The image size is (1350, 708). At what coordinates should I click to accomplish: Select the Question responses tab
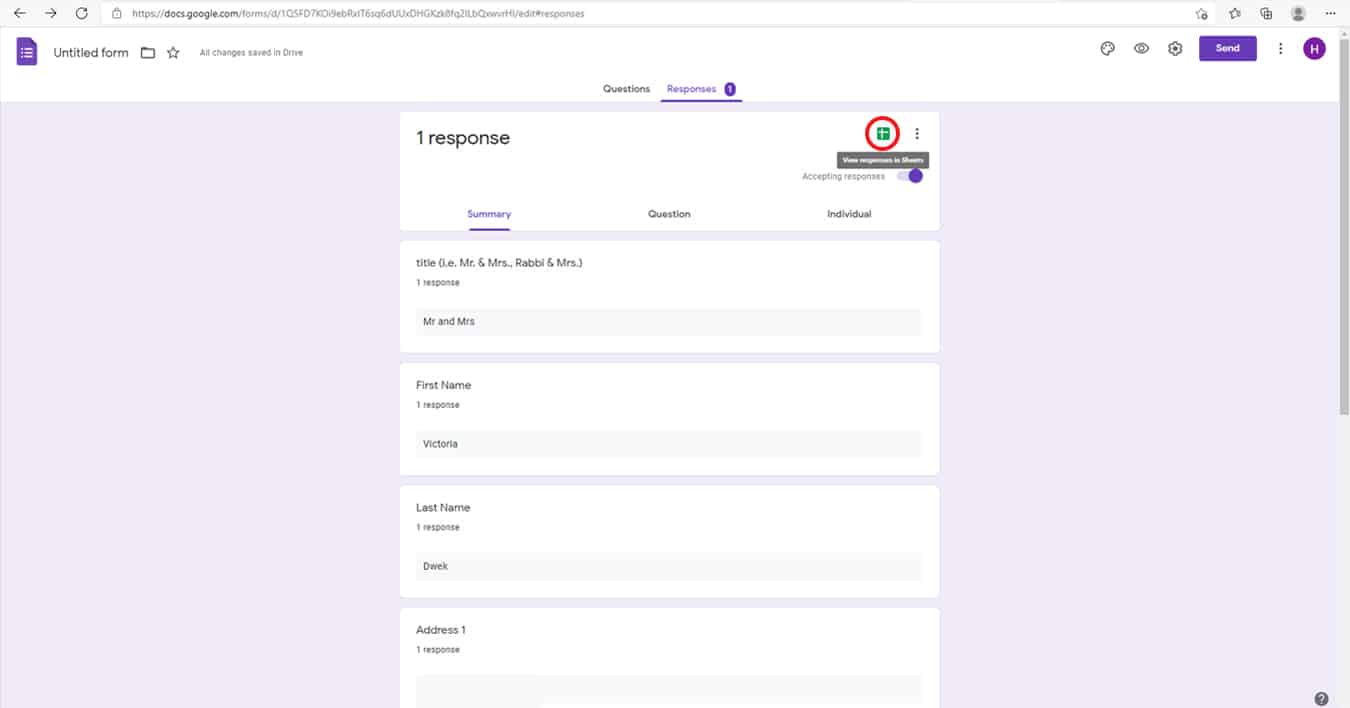[669, 214]
